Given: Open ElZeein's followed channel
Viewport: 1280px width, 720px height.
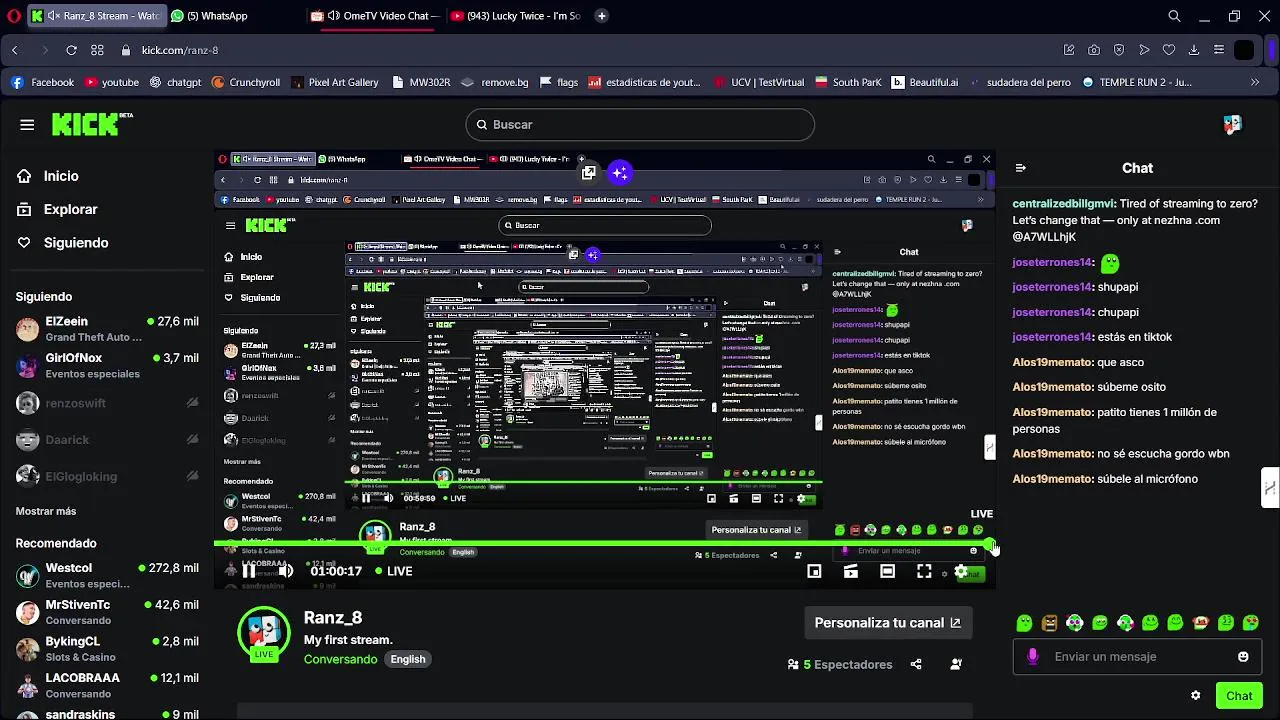Looking at the screenshot, I should coord(107,329).
